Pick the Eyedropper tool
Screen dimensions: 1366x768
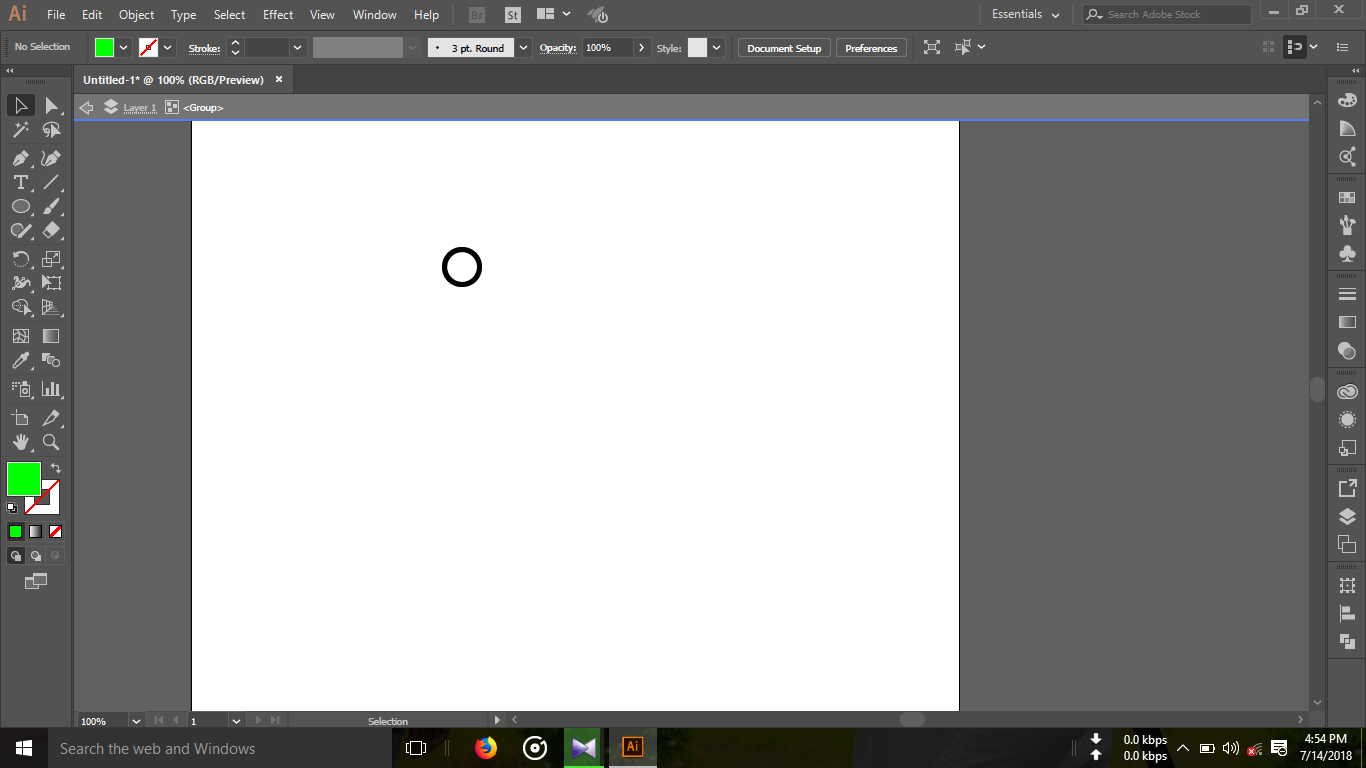coord(20,360)
